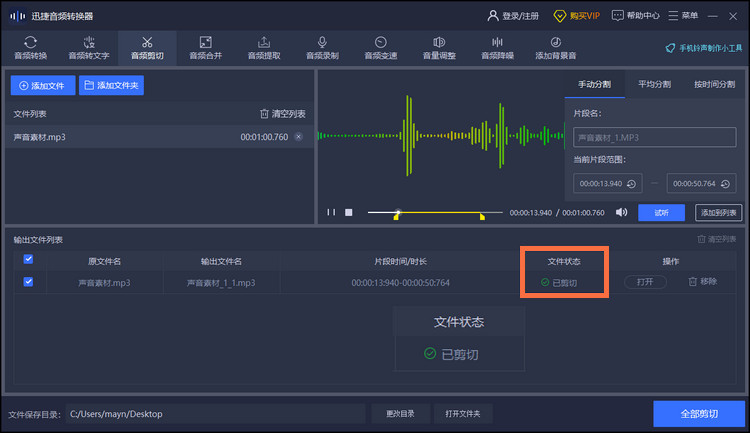The width and height of the screenshot is (750, 433).
Task: Open the 帮助中心 help center
Action: (x=636, y=16)
